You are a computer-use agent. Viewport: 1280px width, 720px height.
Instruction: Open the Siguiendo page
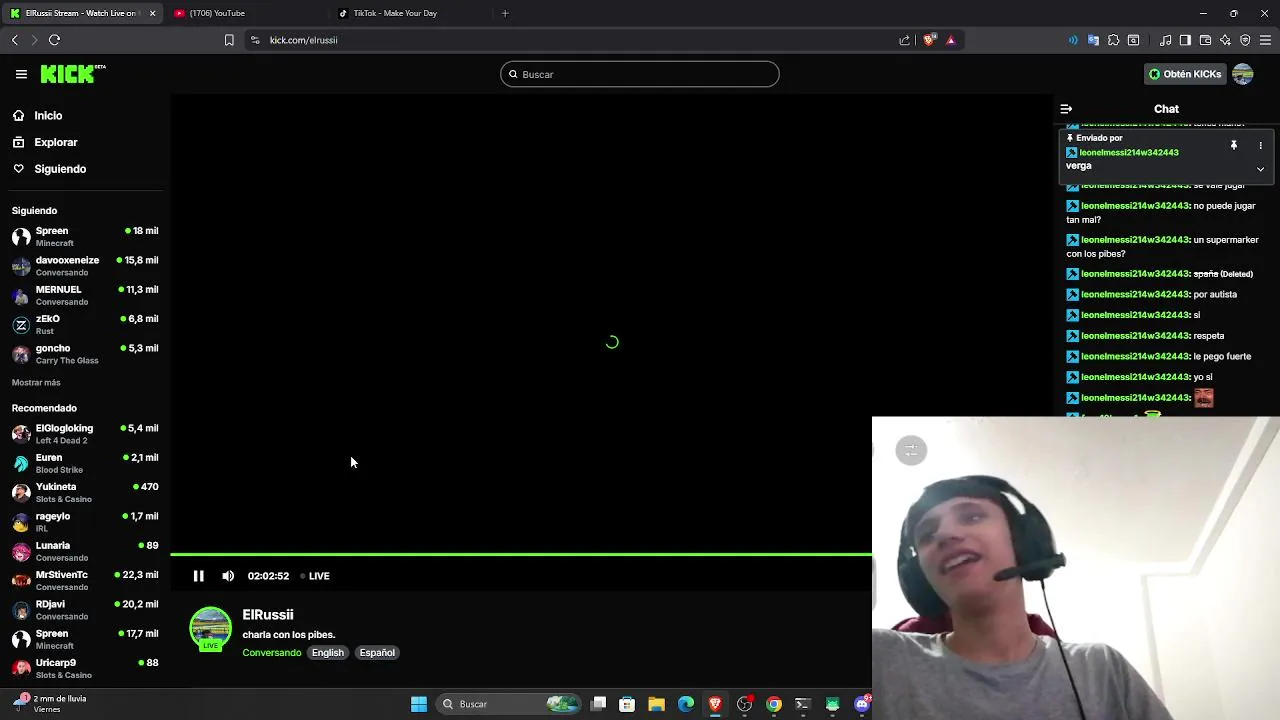tap(49, 169)
